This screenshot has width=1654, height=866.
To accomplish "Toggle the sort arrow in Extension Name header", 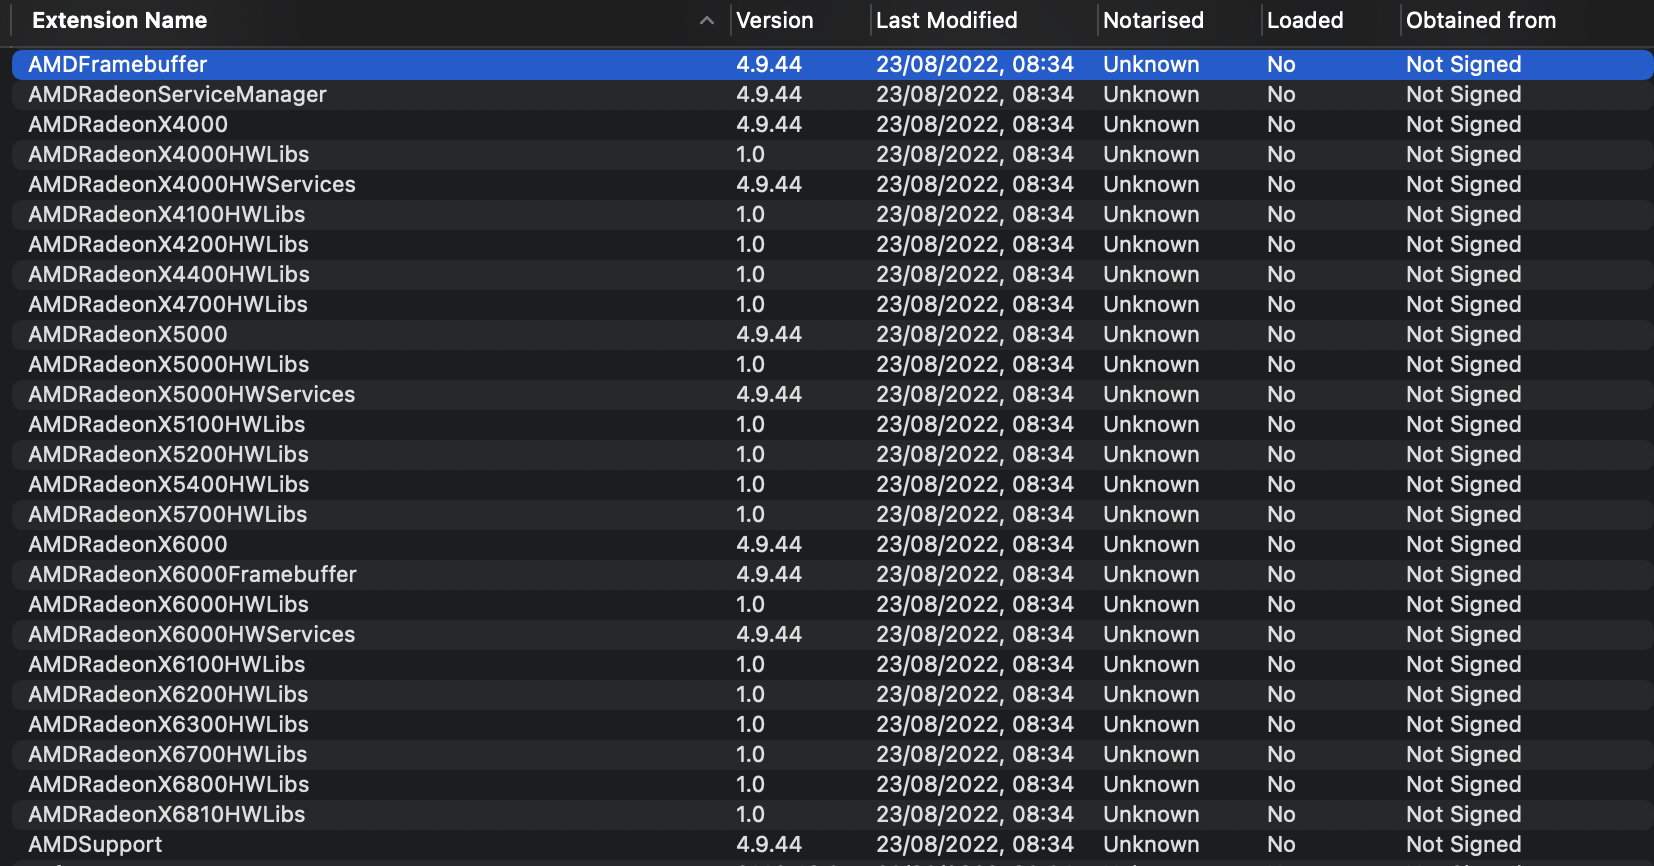I will tap(707, 20).
